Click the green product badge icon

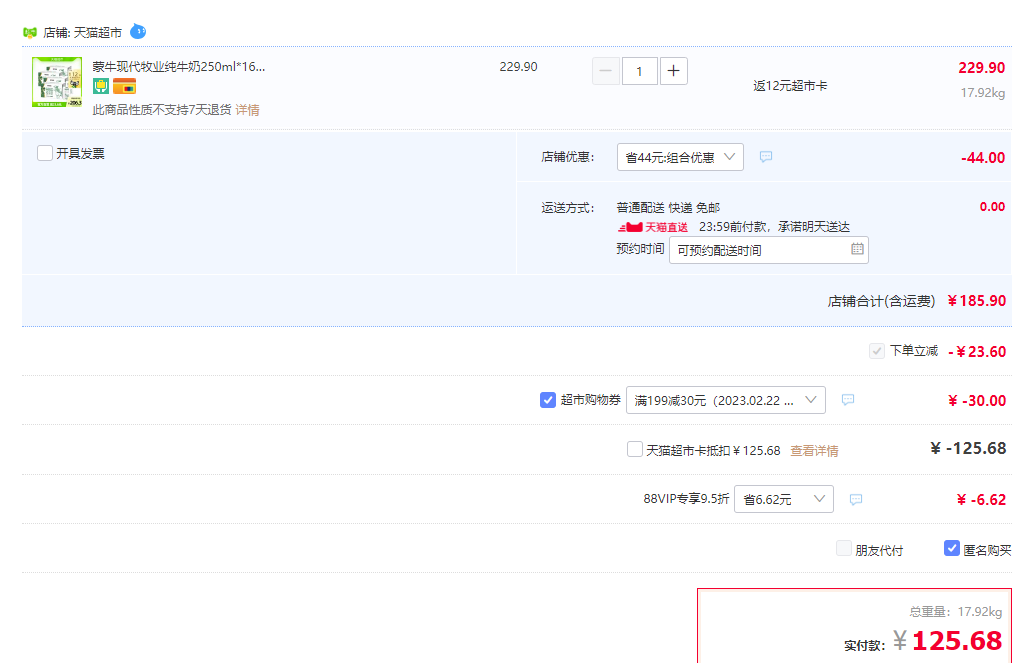[x=101, y=86]
